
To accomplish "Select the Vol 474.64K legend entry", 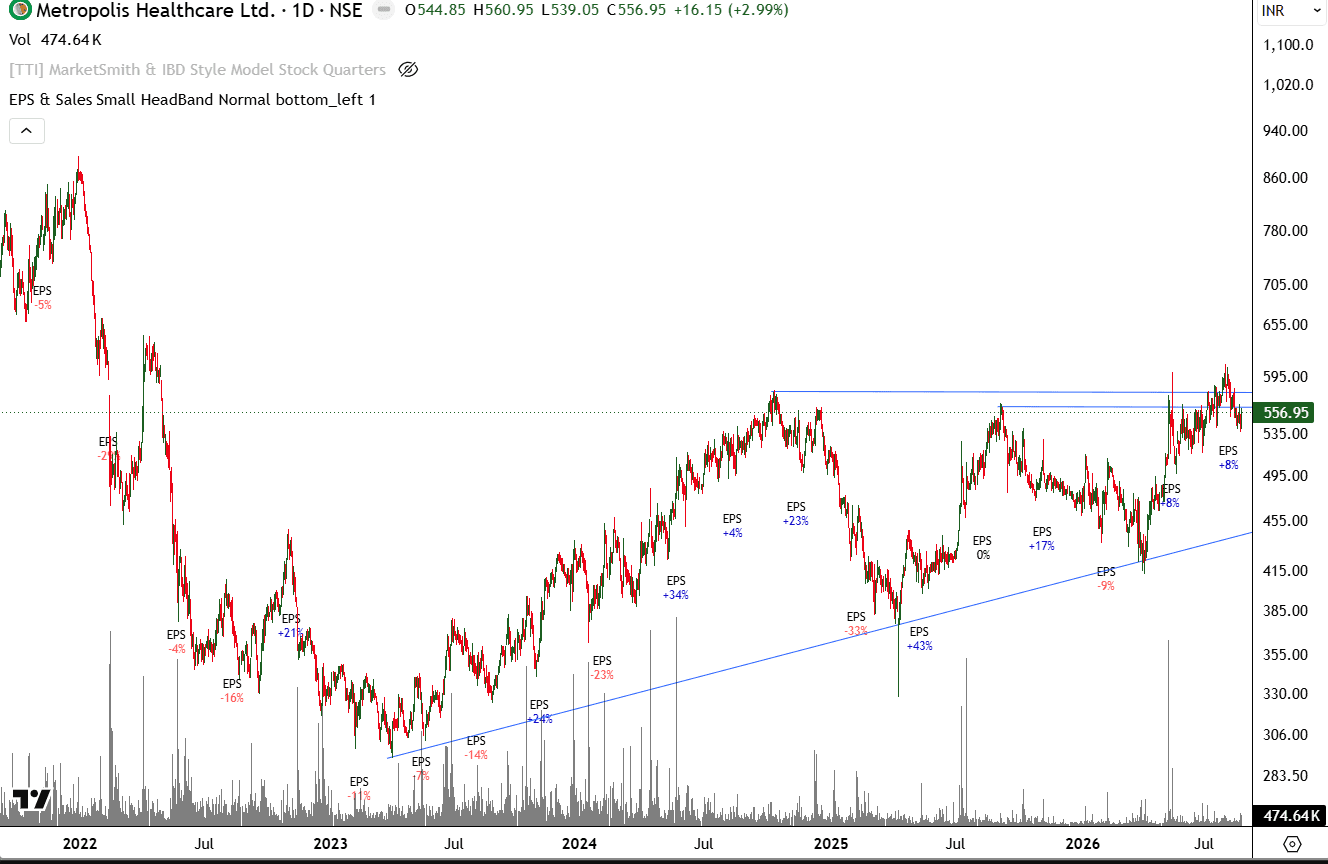I will point(56,40).
